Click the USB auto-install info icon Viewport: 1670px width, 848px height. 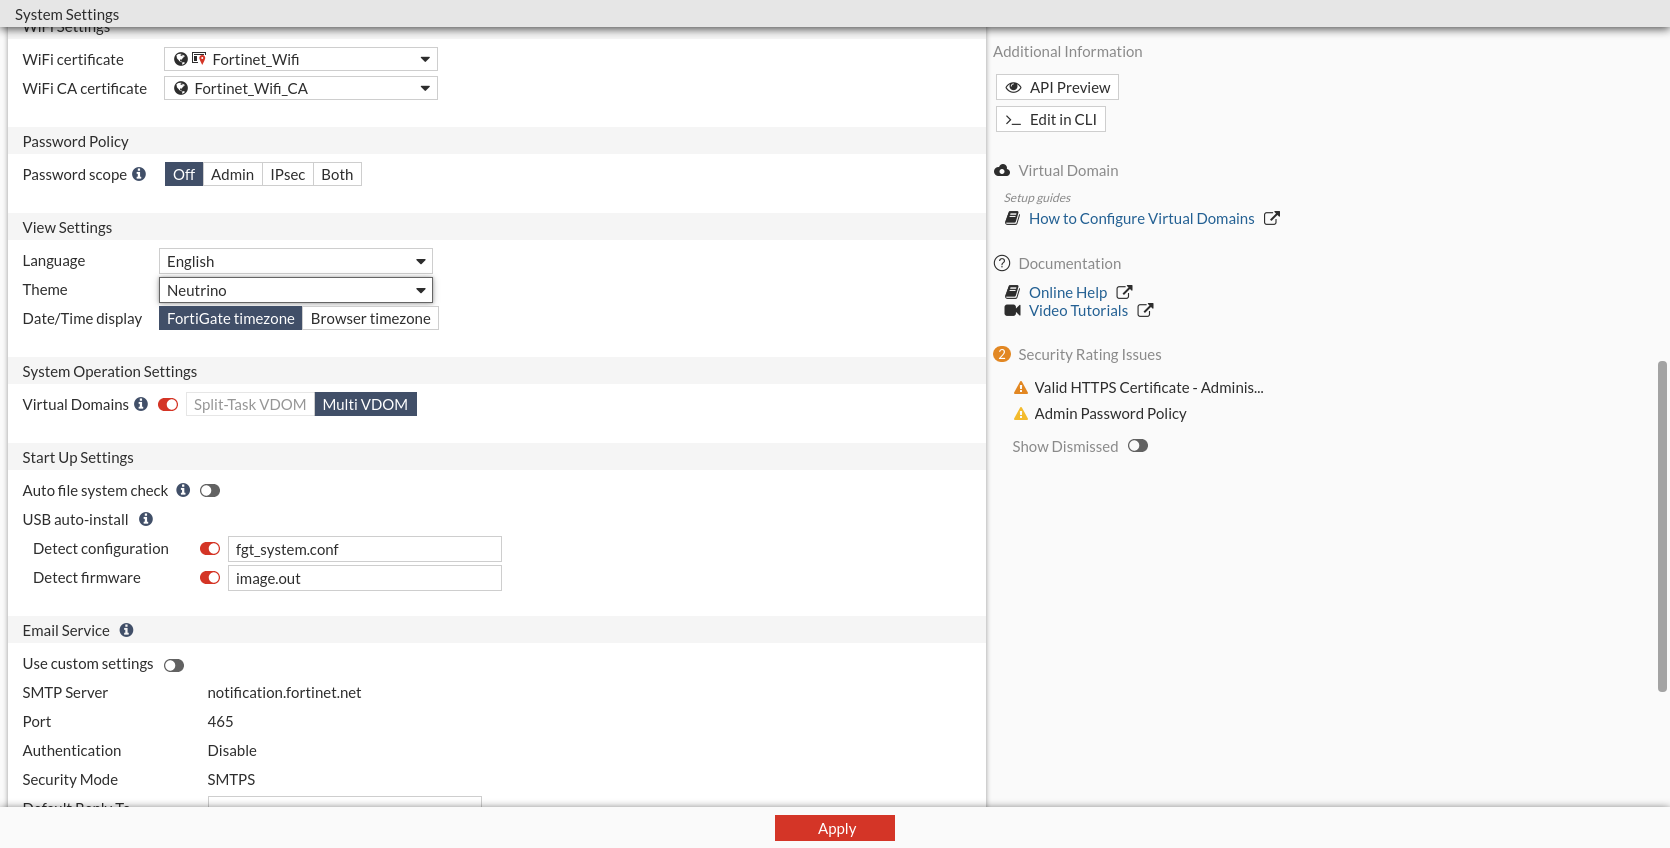tap(146, 519)
